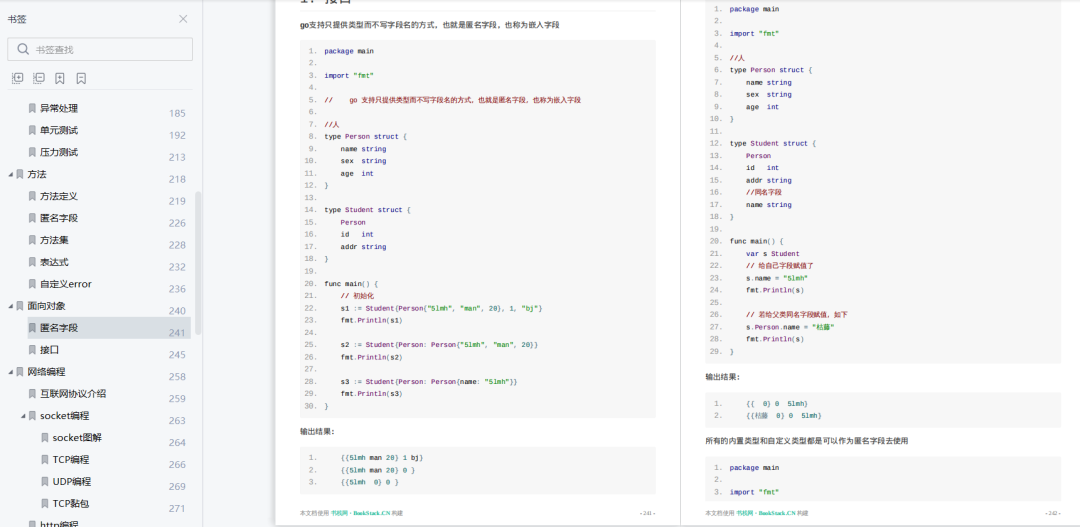Click the 书签查找 bookmark search field

click(x=100, y=49)
